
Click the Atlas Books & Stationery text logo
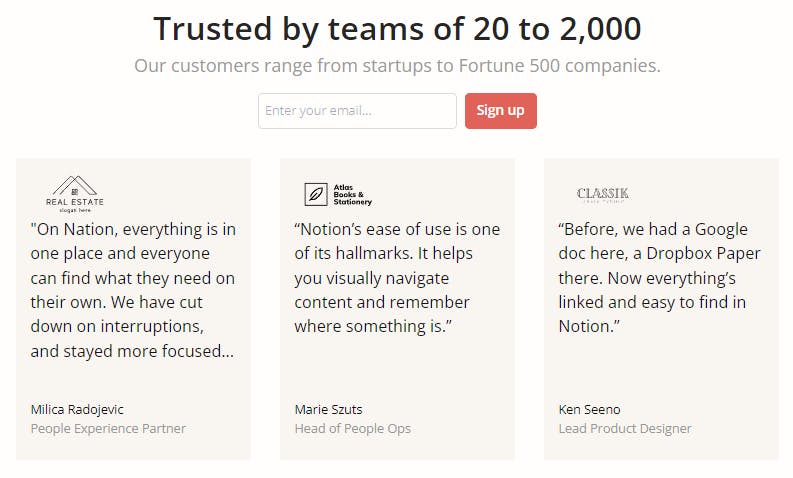point(353,195)
